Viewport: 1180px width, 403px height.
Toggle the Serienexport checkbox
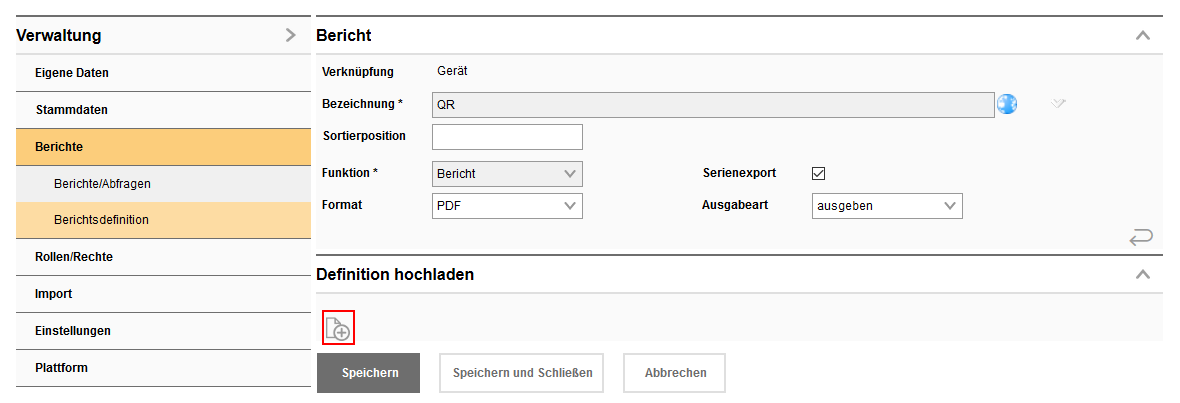(x=818, y=173)
